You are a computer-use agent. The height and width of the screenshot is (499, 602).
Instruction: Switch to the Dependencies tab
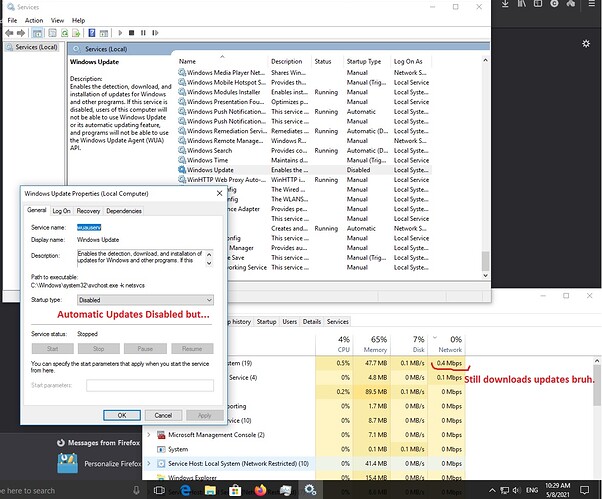[x=123, y=211]
